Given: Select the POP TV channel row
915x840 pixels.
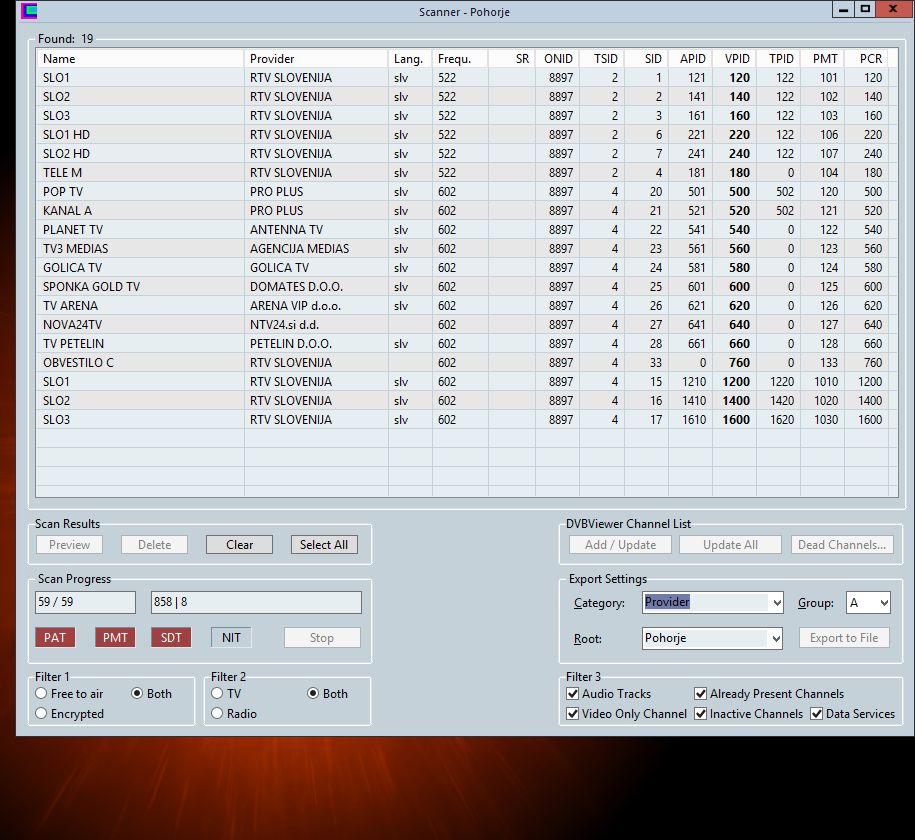Looking at the screenshot, I should point(467,192).
